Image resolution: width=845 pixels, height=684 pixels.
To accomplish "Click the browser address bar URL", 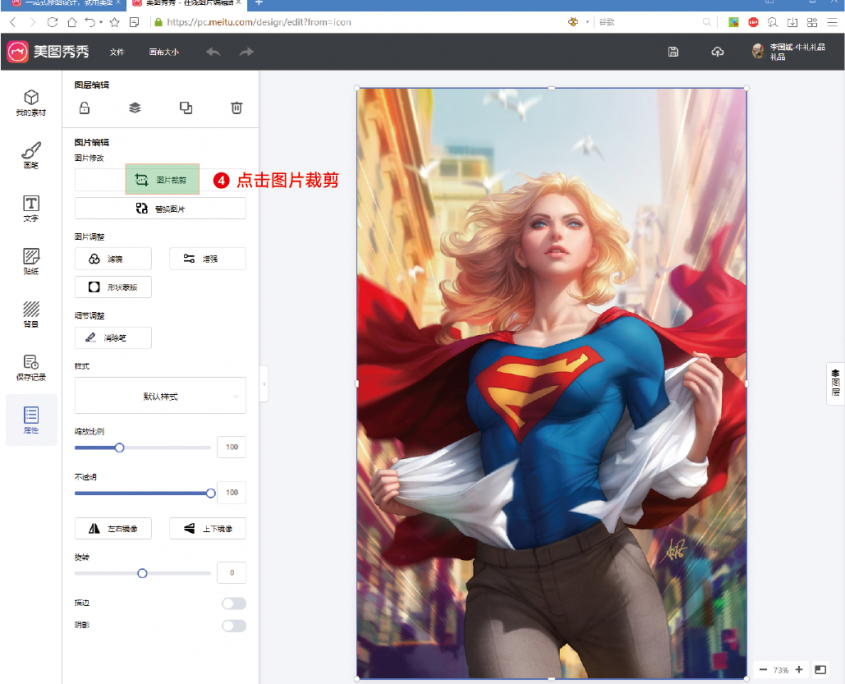I will click(x=259, y=22).
